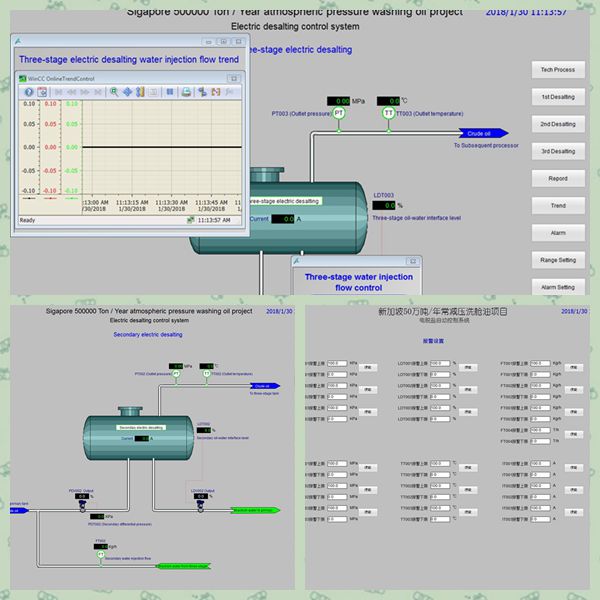Click the help icon in trend toolbar
This screenshot has width=600, height=600.
tap(29, 92)
